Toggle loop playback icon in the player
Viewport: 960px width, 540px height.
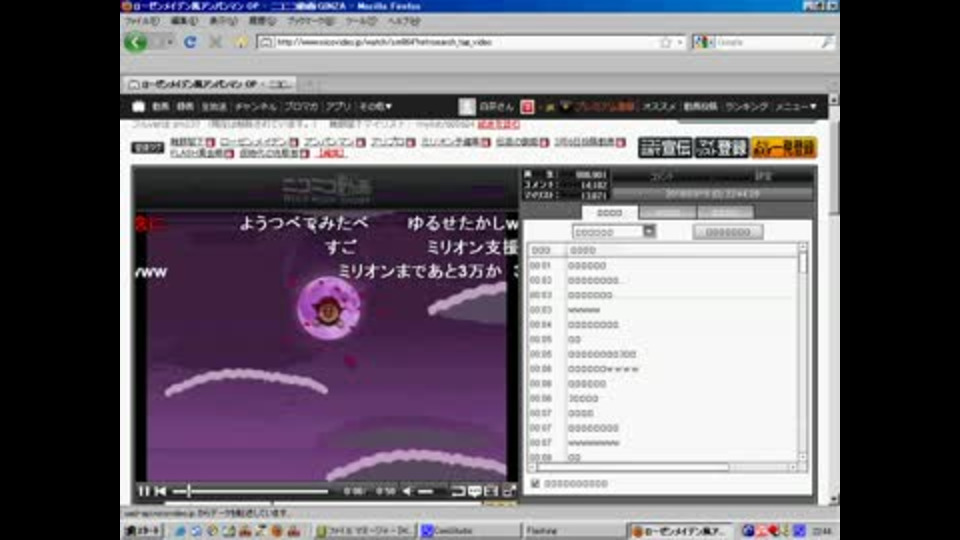click(x=457, y=491)
